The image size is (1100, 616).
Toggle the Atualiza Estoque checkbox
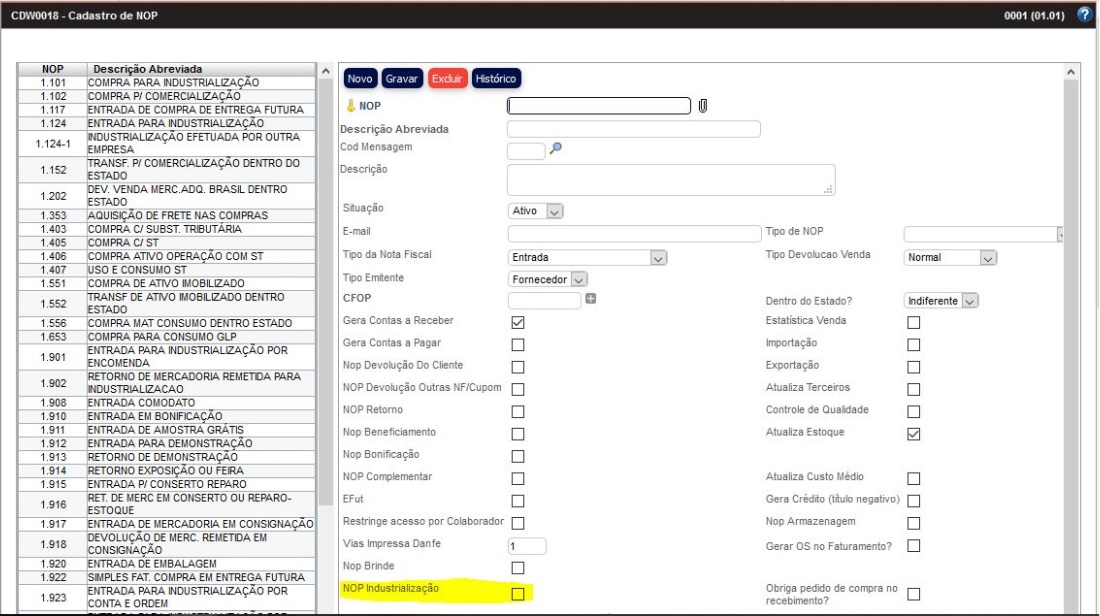point(913,434)
